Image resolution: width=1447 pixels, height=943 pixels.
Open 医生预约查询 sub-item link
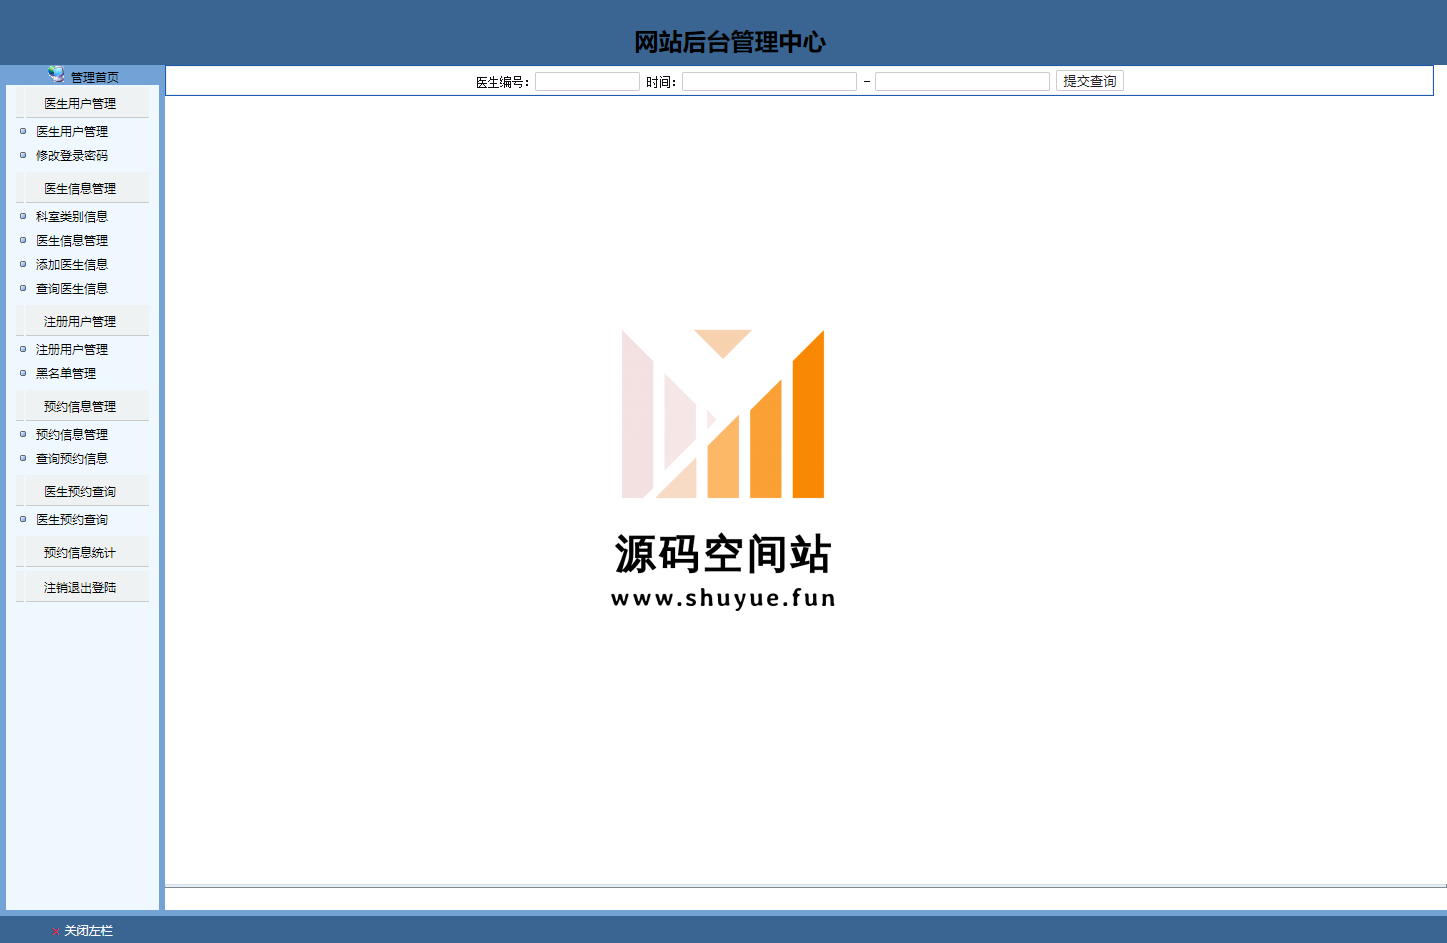[x=72, y=519]
